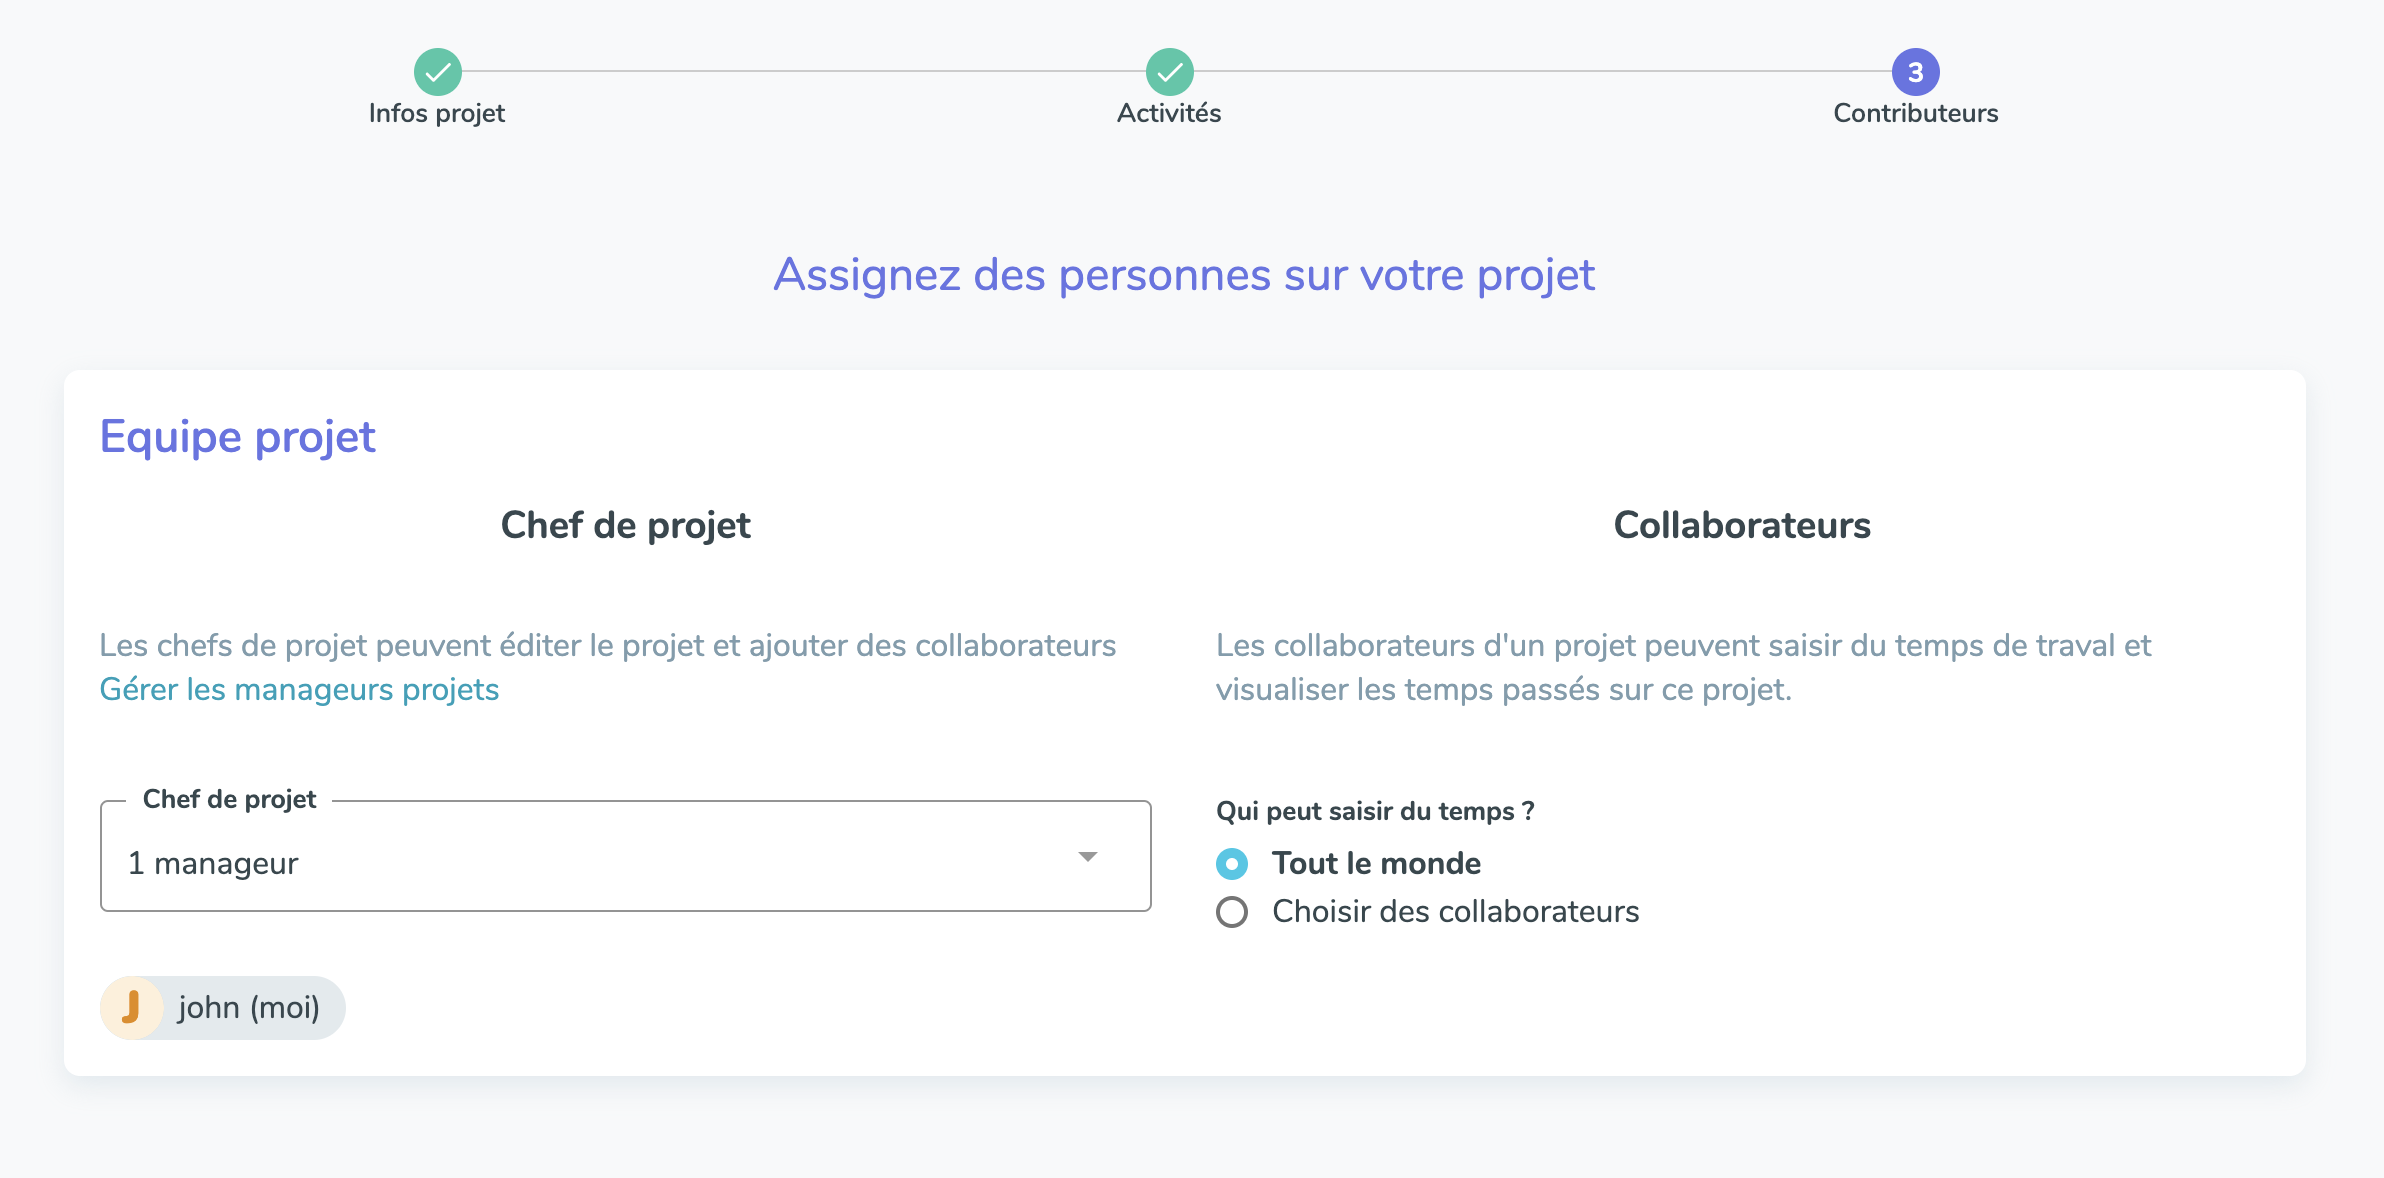Click the john (moi) chip
Viewport: 2384px width, 1178px height.
tap(223, 1008)
